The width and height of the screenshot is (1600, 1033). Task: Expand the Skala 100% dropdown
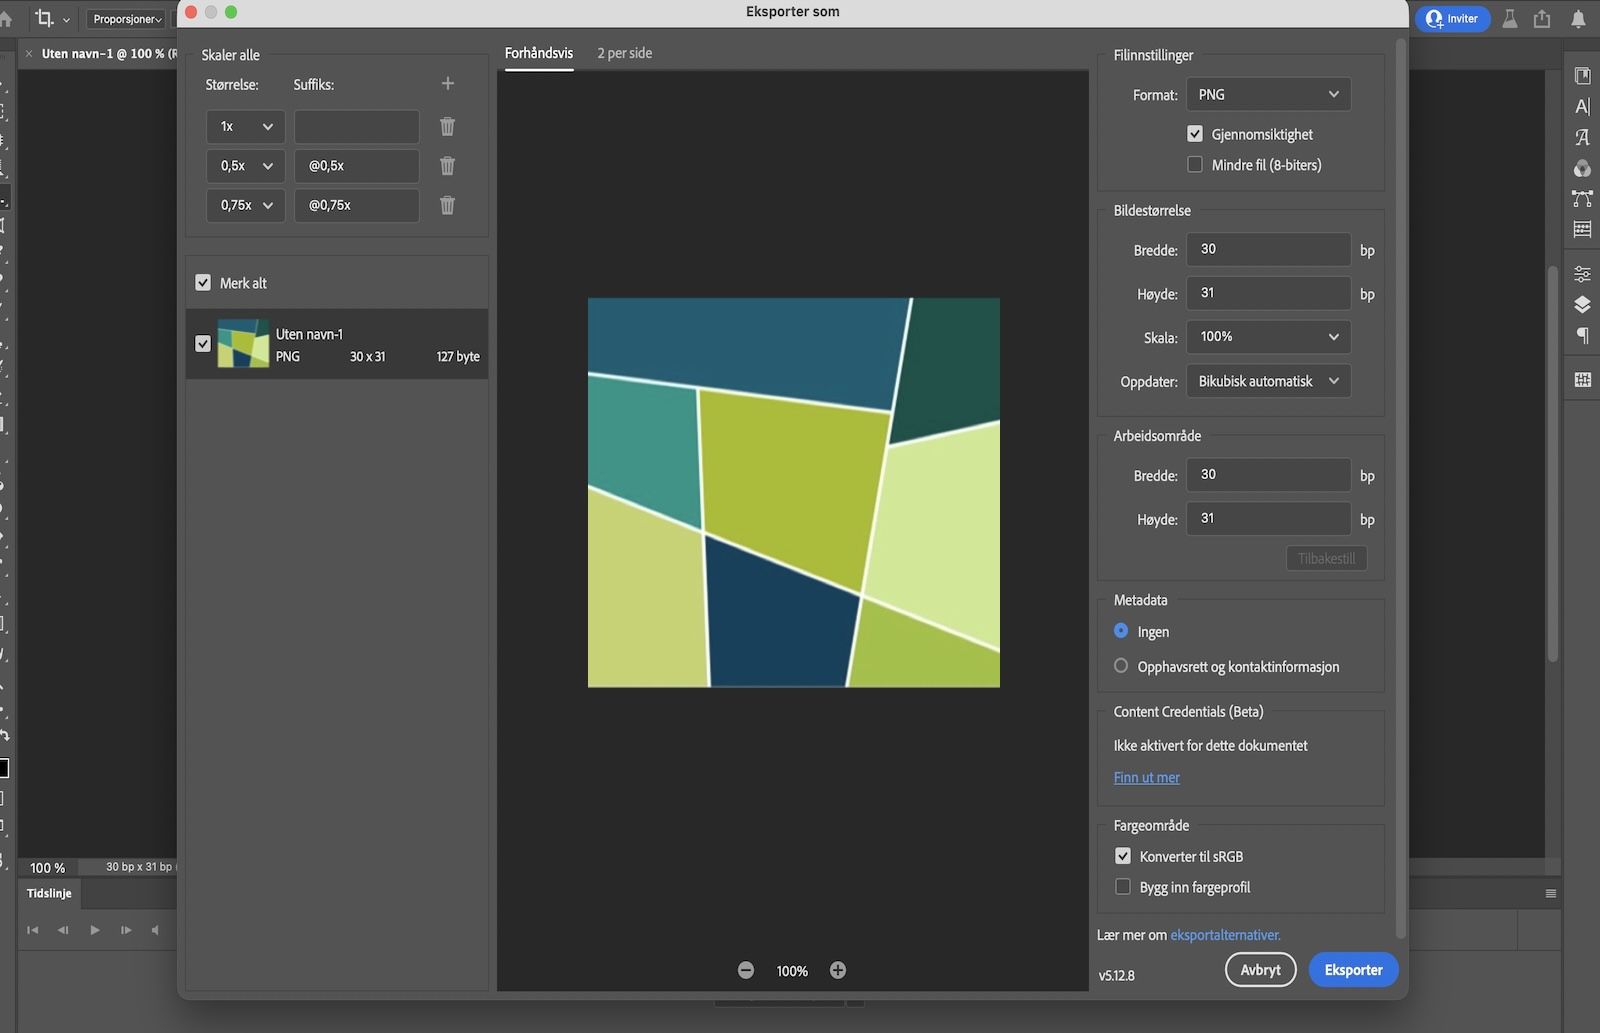click(x=1268, y=337)
